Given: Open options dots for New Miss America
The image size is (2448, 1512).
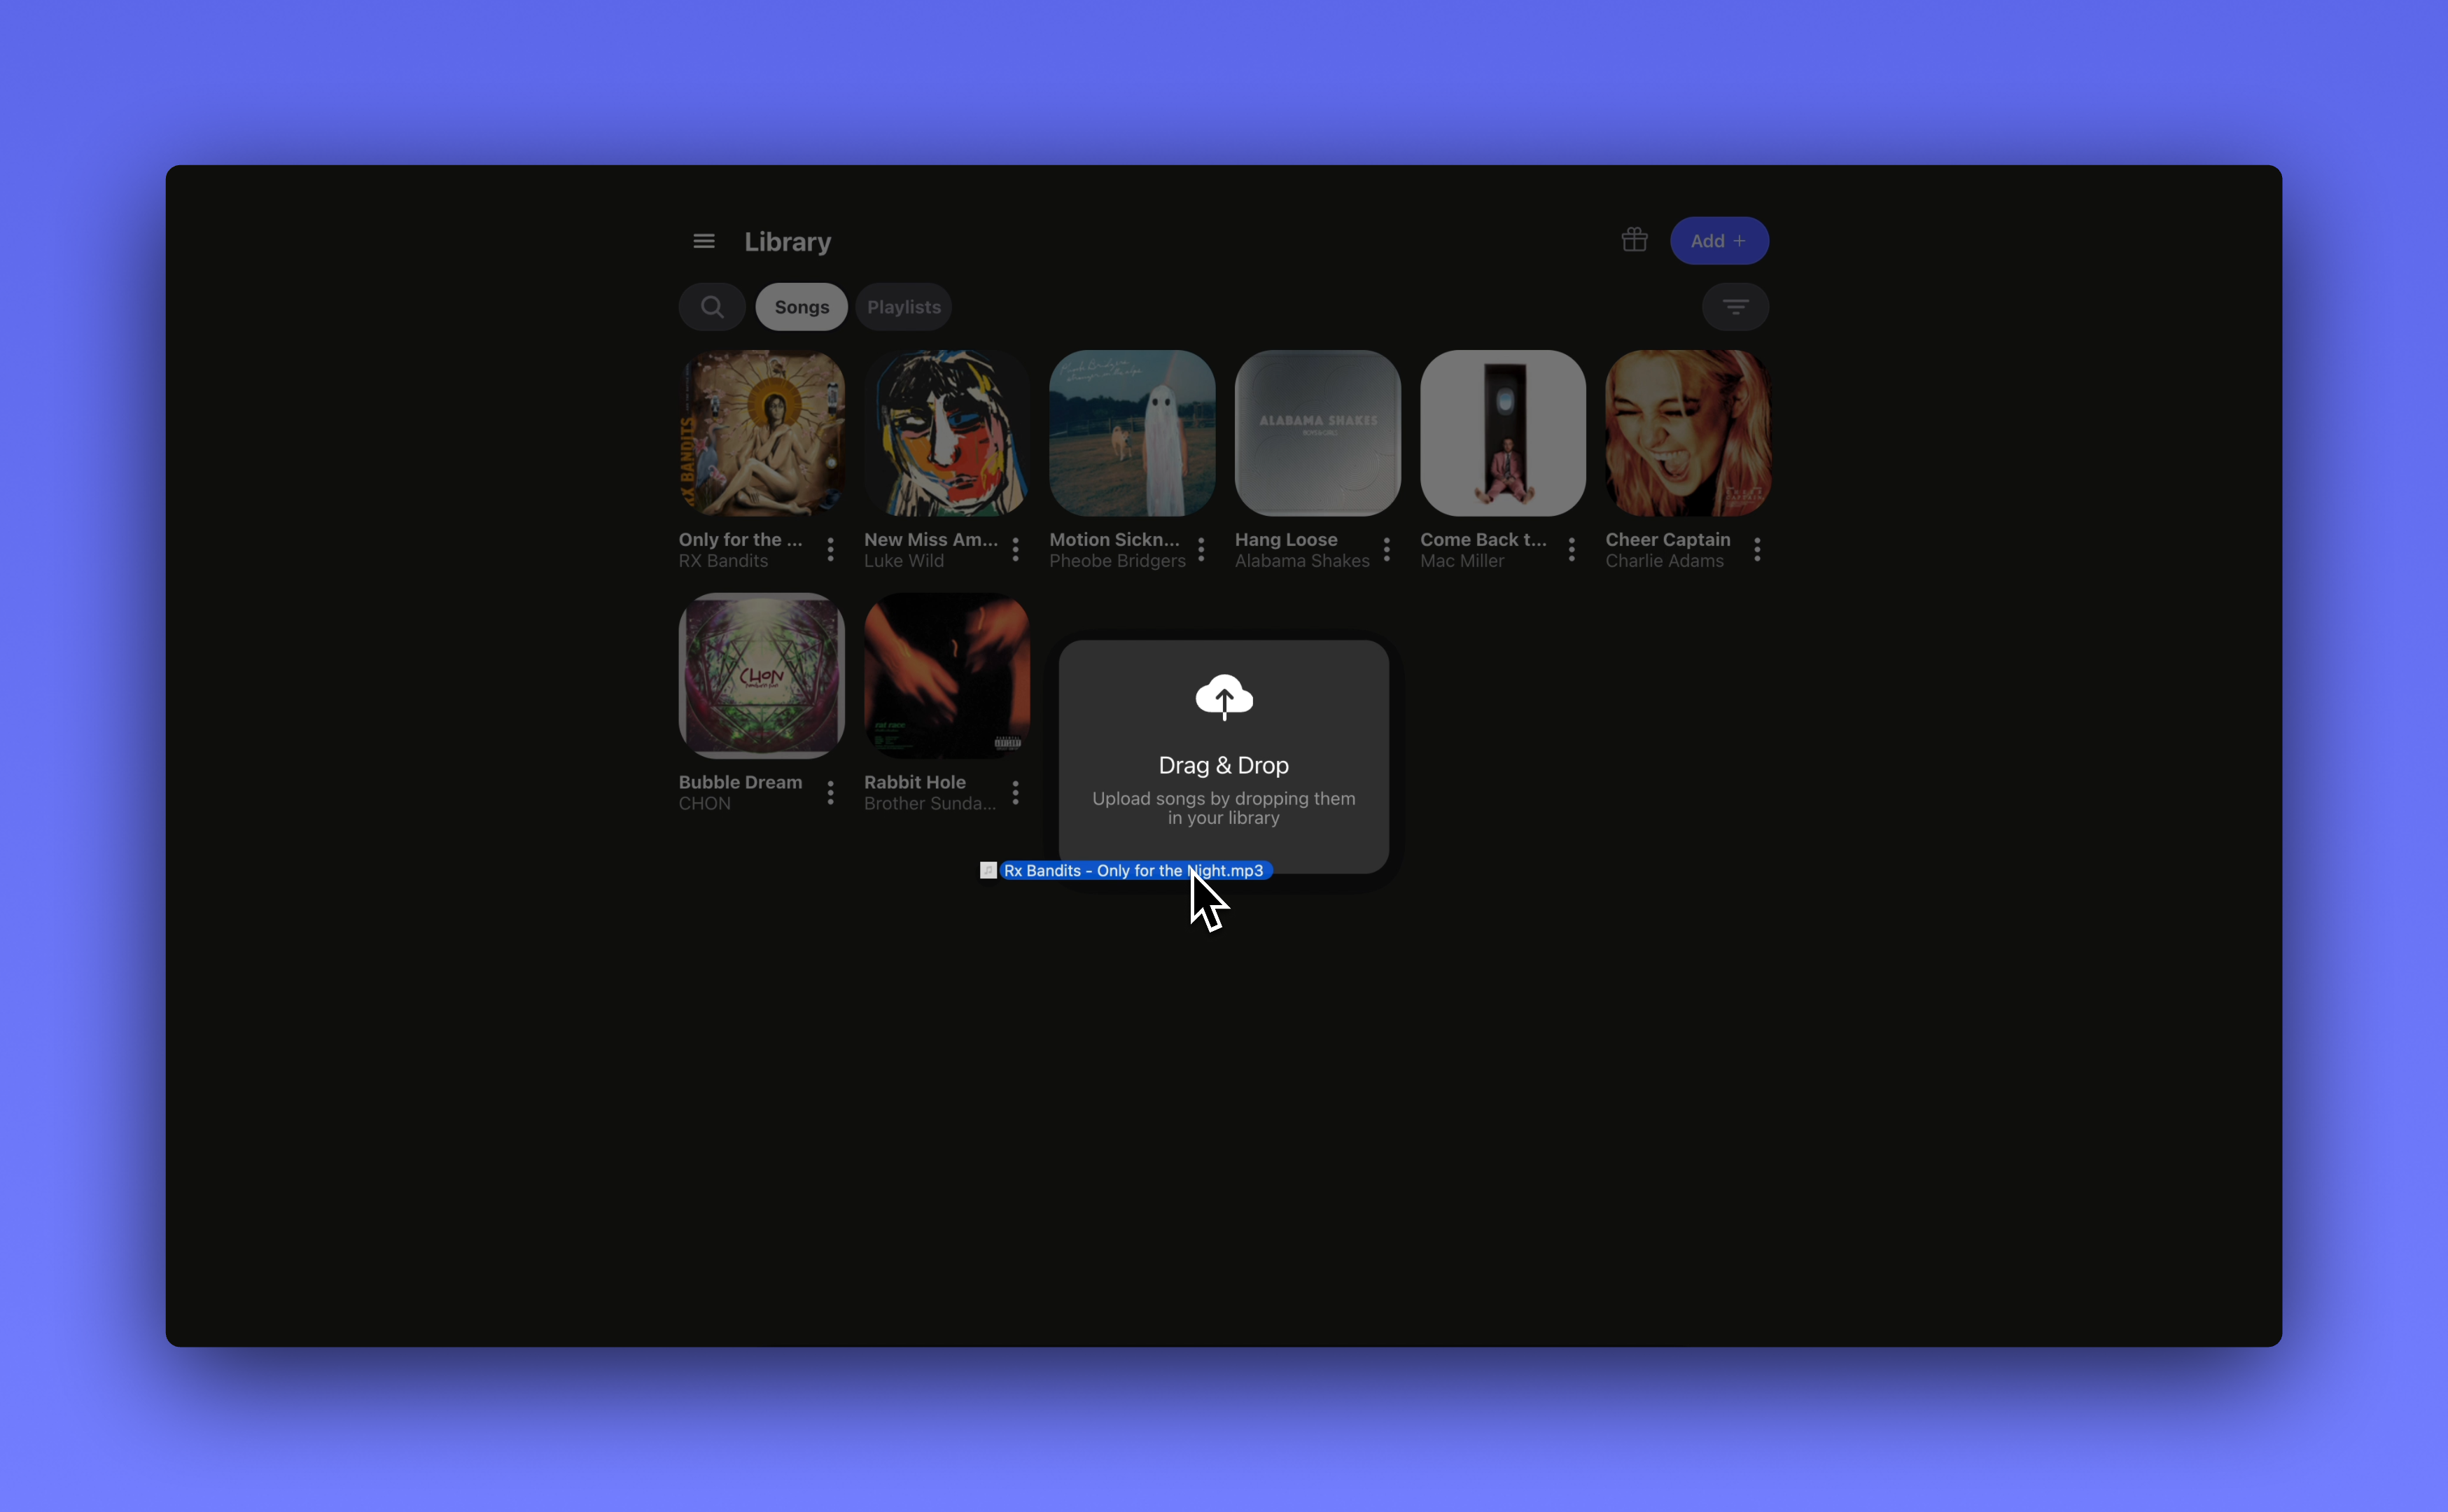Looking at the screenshot, I should click(1015, 549).
